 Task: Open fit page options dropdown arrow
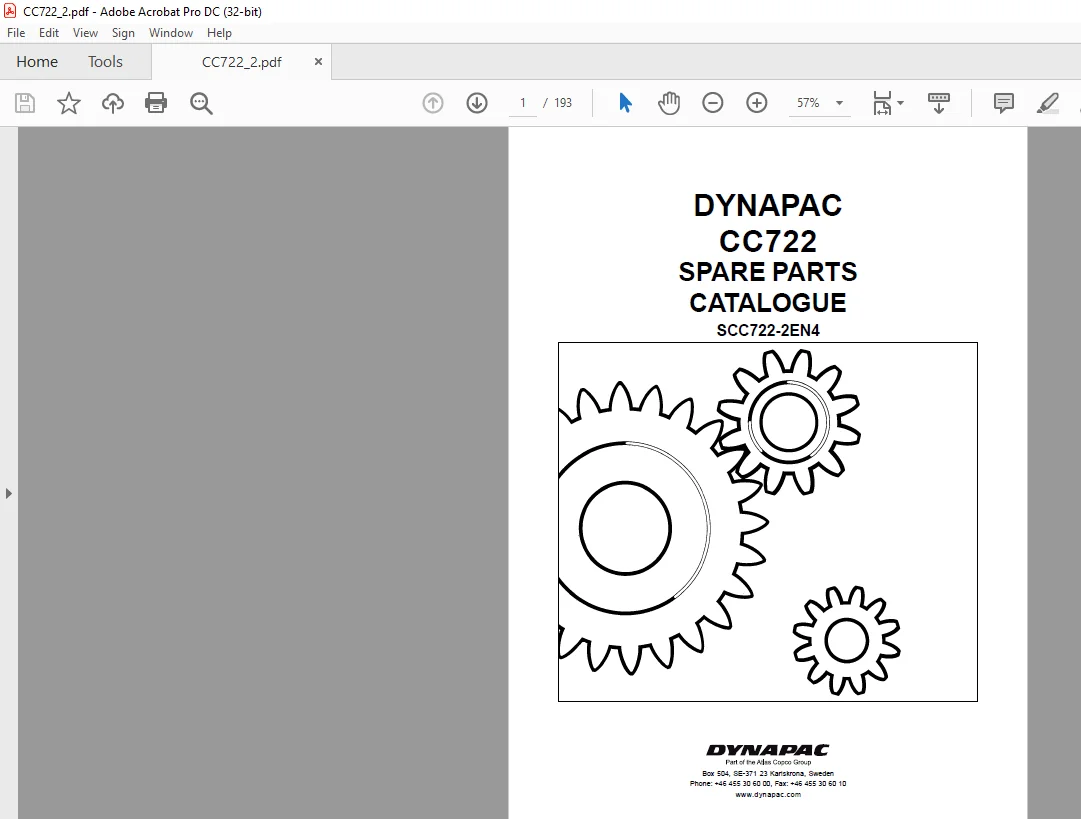[900, 103]
